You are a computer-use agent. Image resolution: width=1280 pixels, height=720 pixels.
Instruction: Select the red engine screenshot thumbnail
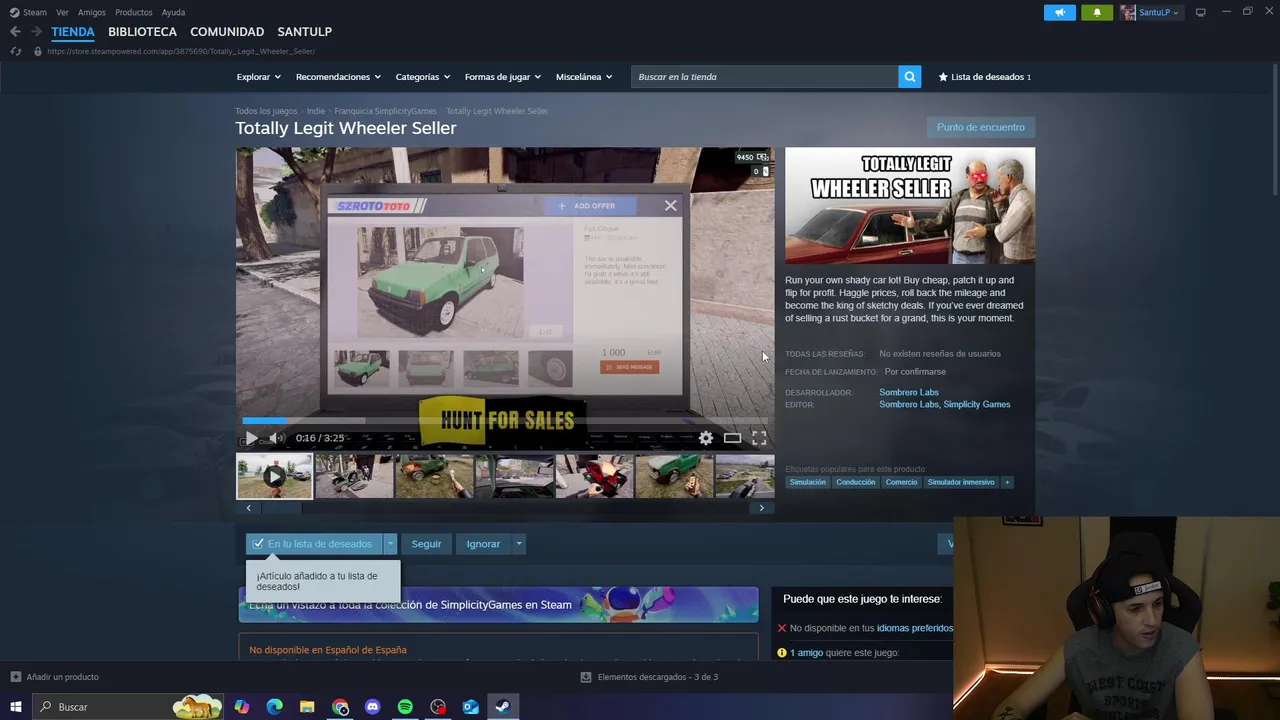(594, 477)
